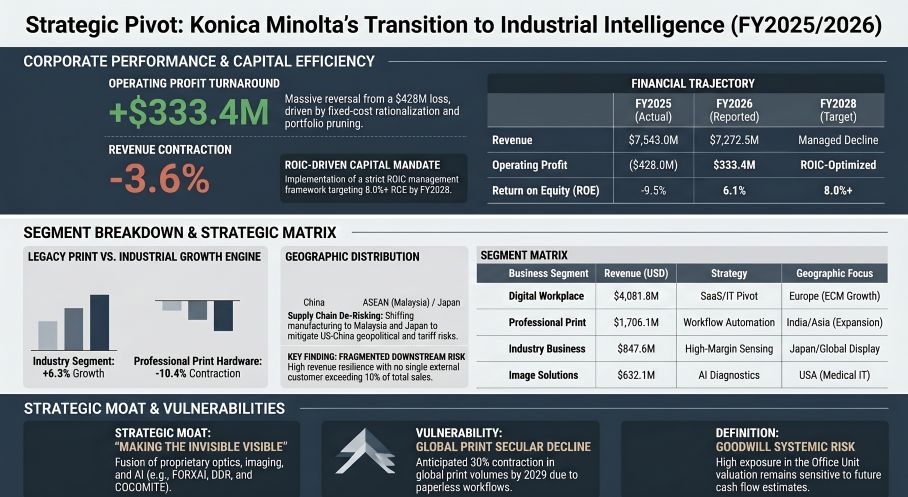Click the 'Revenue' row label in Financial Trajectory

pyautogui.click(x=512, y=140)
